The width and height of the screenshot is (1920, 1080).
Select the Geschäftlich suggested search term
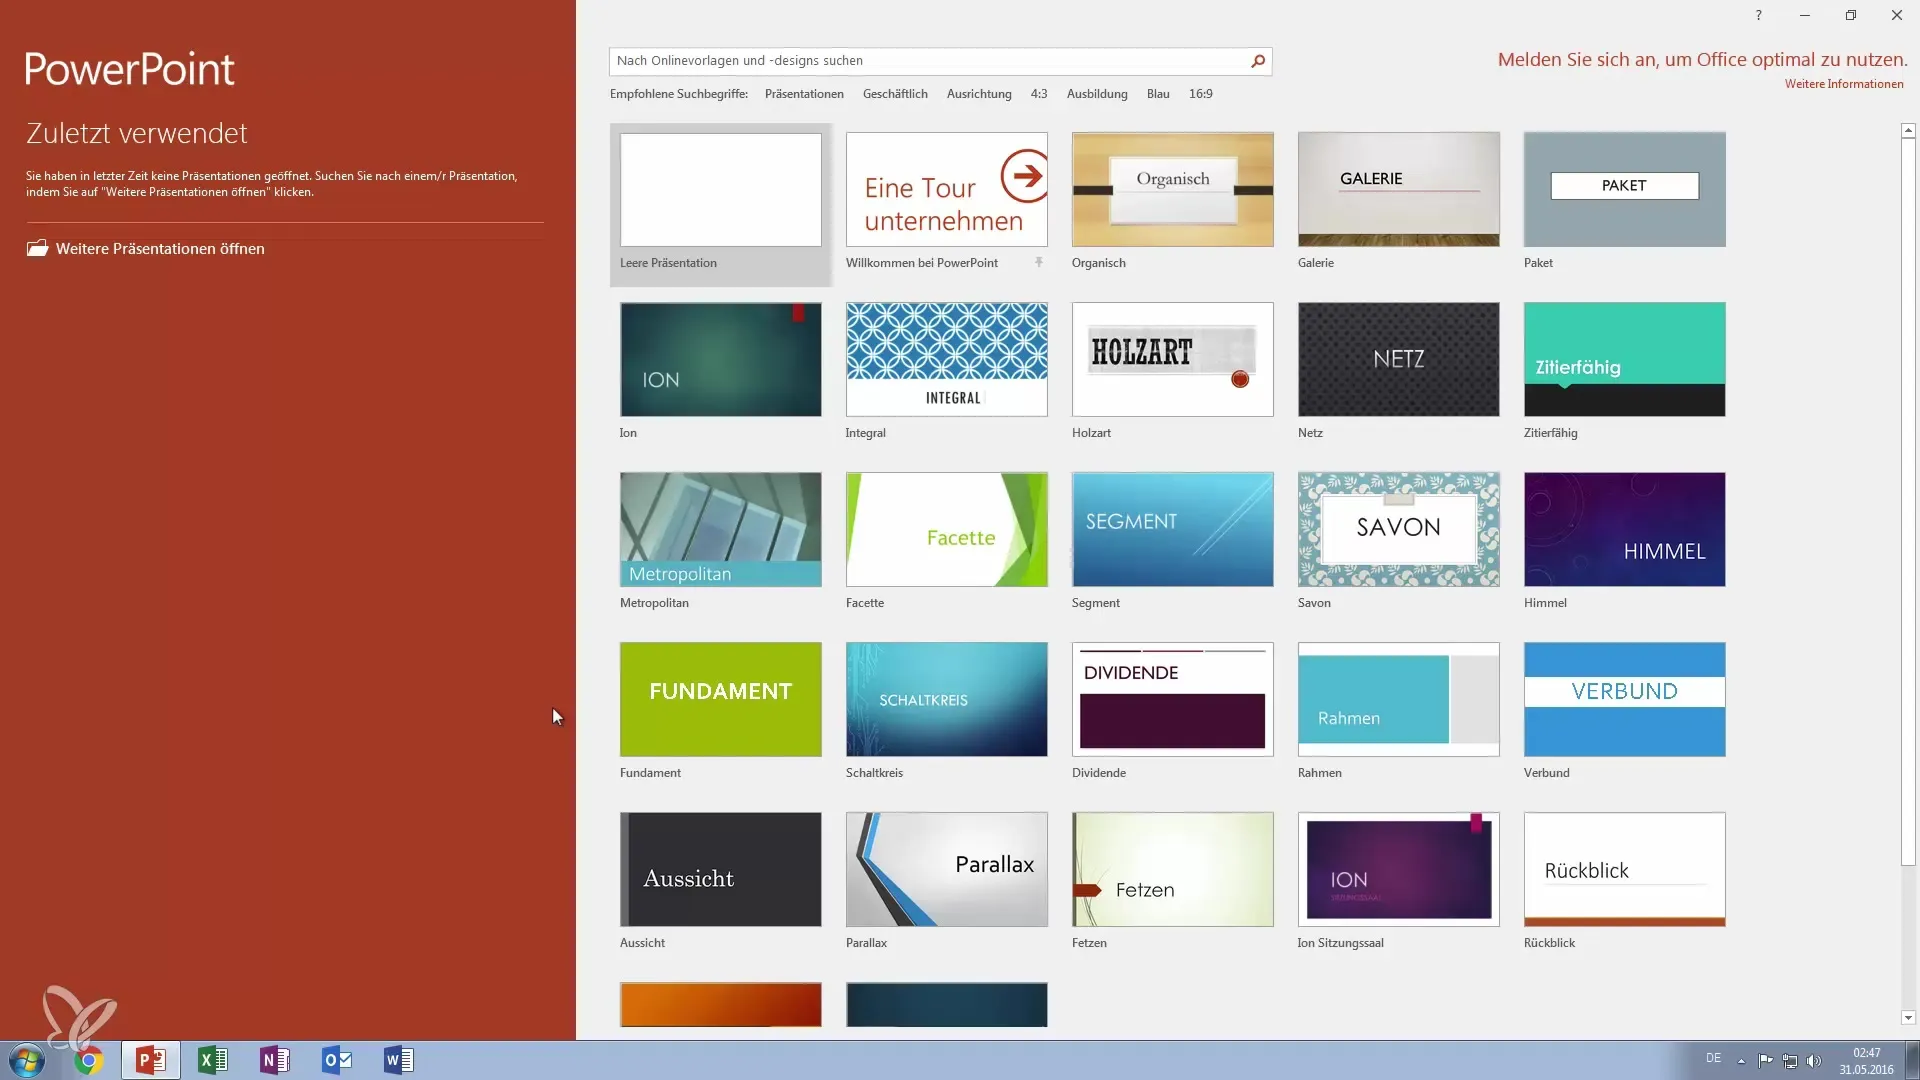(x=895, y=94)
